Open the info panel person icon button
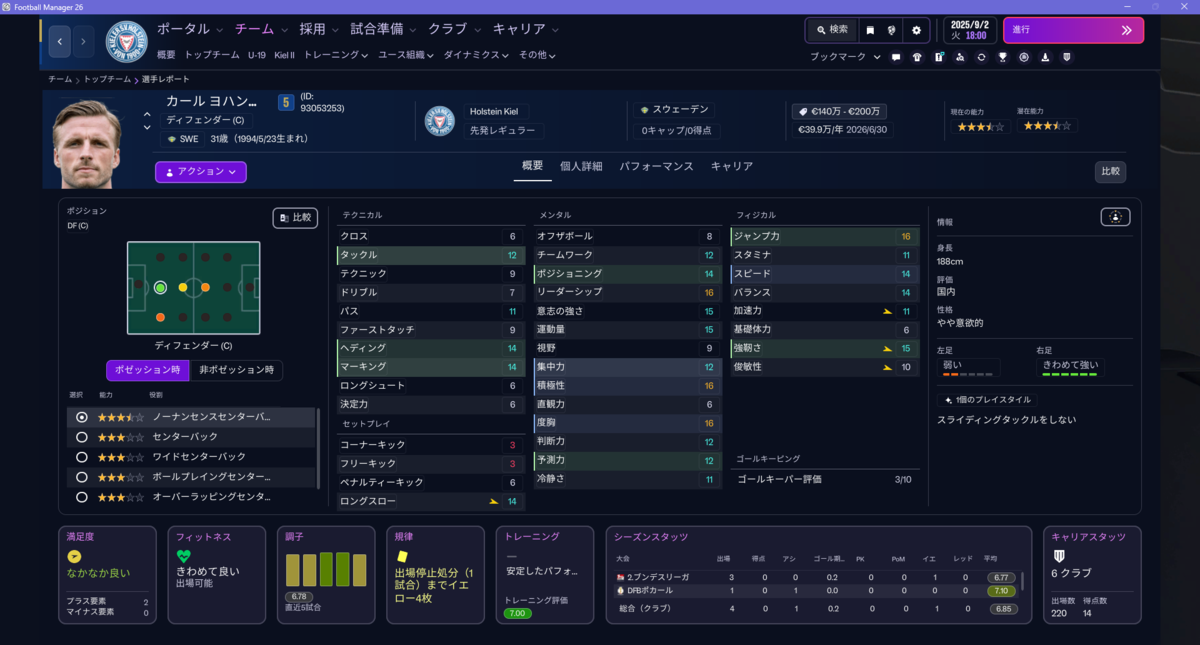This screenshot has width=1200, height=645. pyautogui.click(x=1116, y=217)
